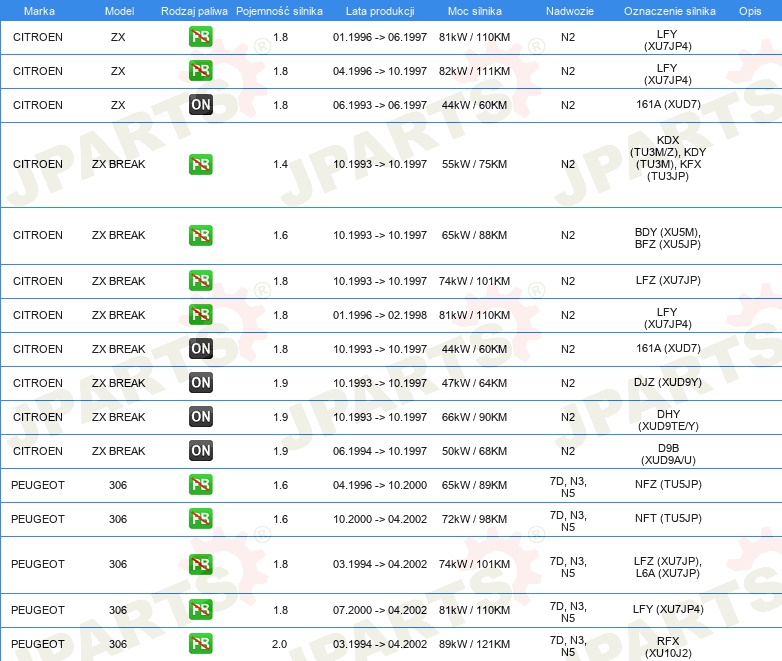Select DHY (XUD9TE/Y) engine code
Viewport: 782px width, 661px height.
click(x=668, y=420)
